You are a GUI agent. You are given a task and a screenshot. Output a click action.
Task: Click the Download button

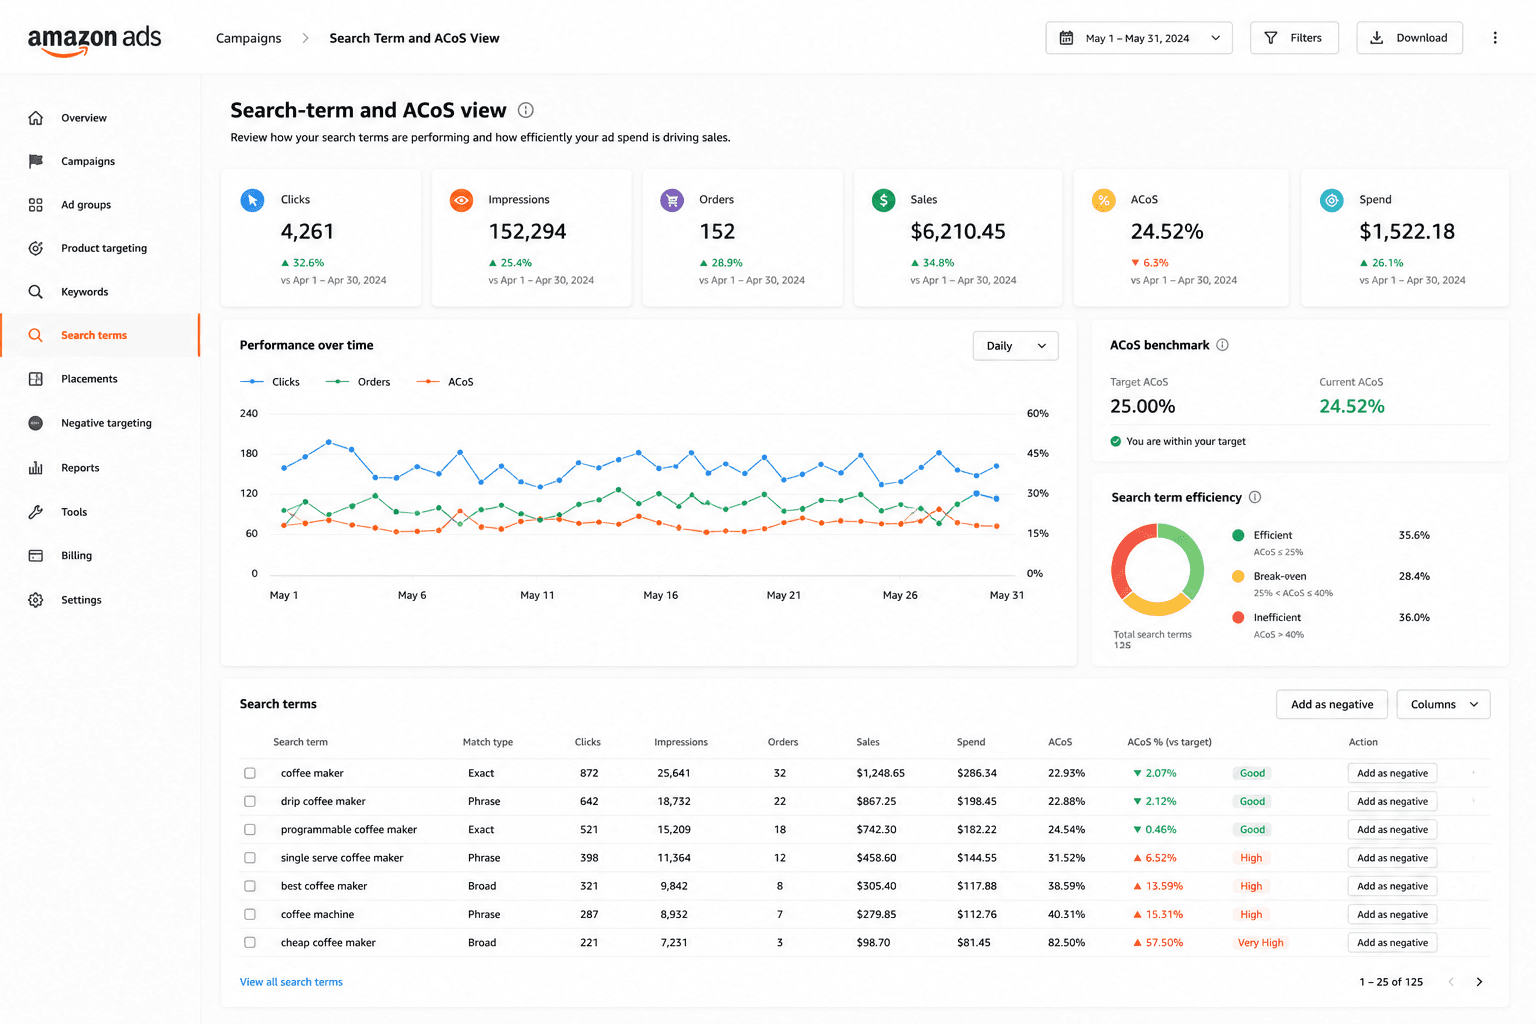tap(1409, 38)
